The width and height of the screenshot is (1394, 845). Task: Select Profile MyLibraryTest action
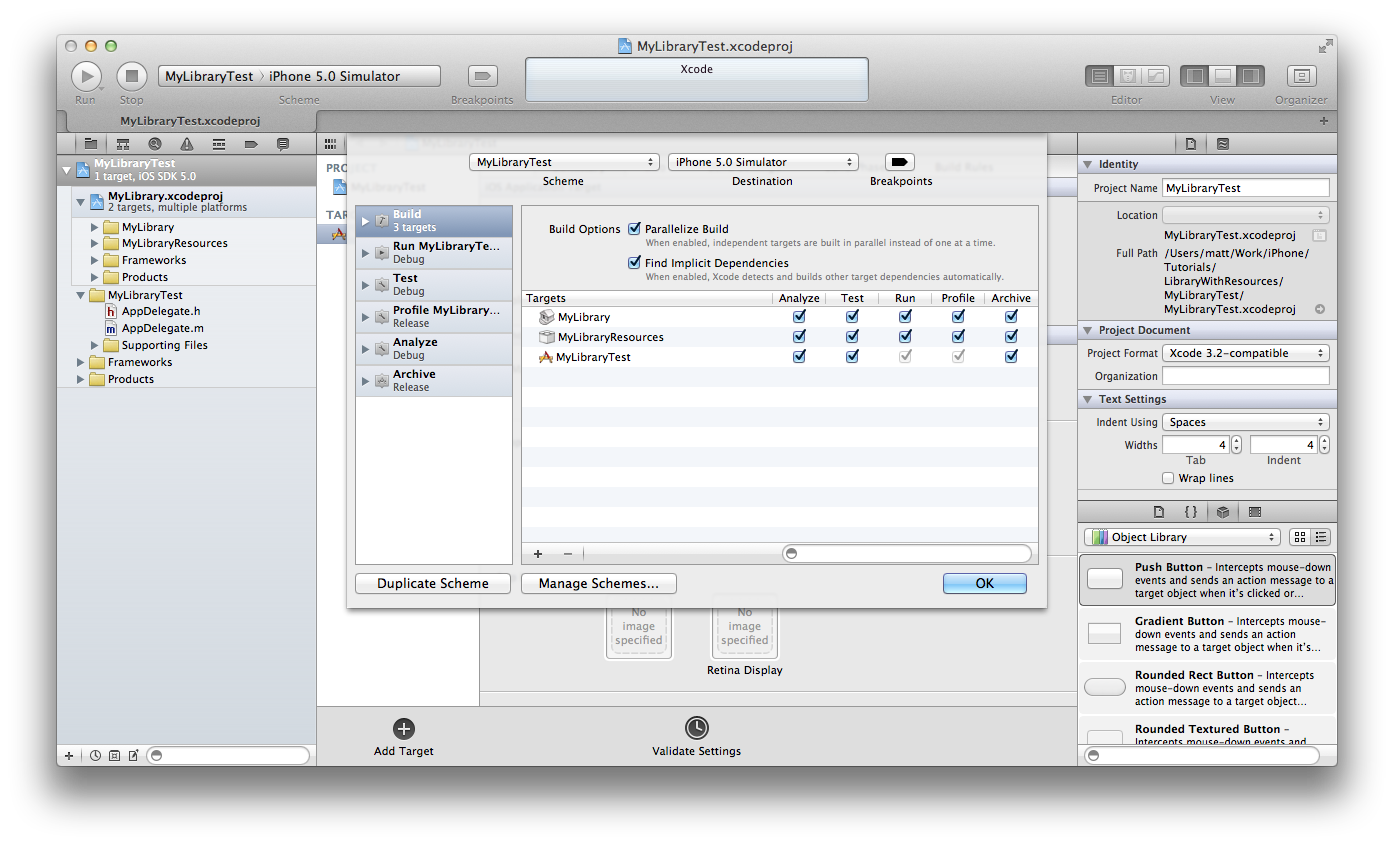point(434,316)
